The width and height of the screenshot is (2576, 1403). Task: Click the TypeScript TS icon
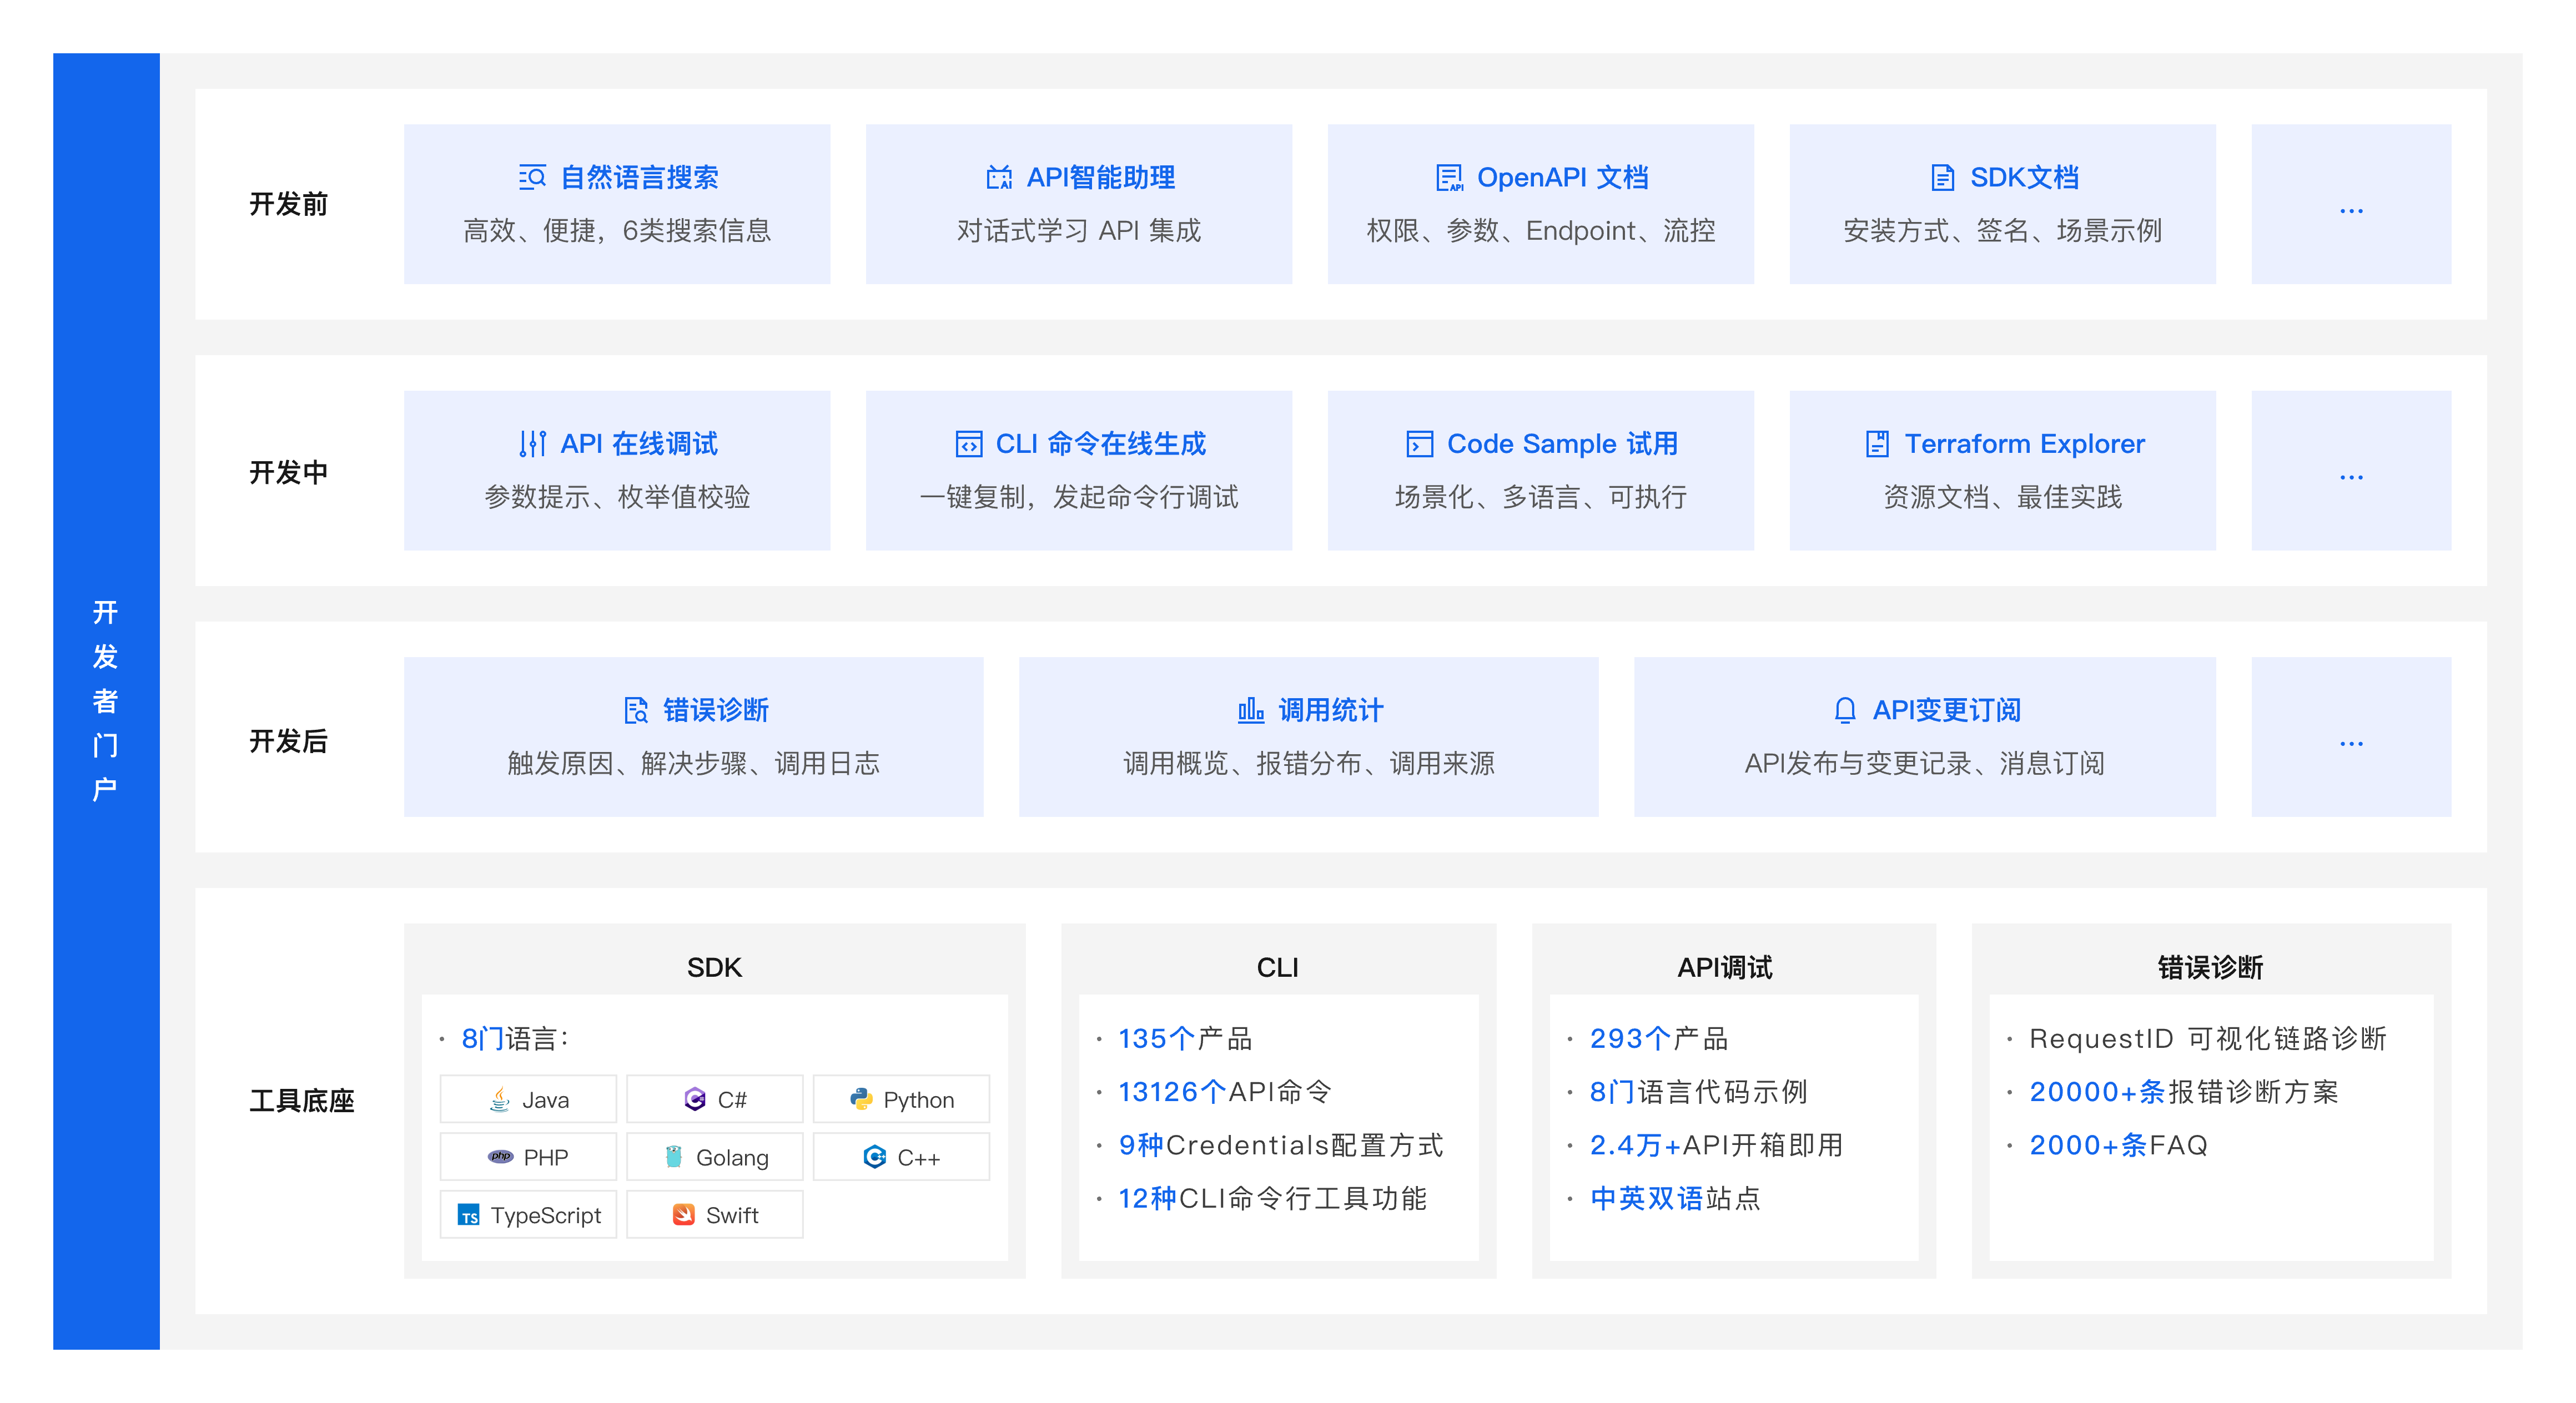click(468, 1215)
